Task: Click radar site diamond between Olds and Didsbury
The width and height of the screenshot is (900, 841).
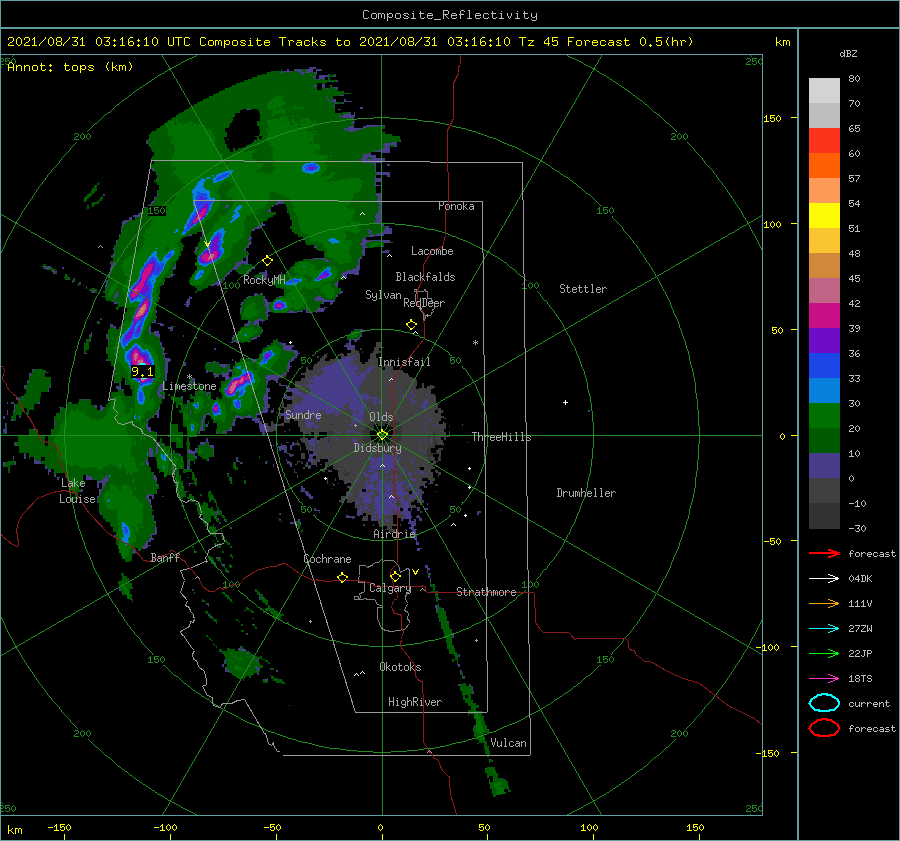Action: [382, 435]
